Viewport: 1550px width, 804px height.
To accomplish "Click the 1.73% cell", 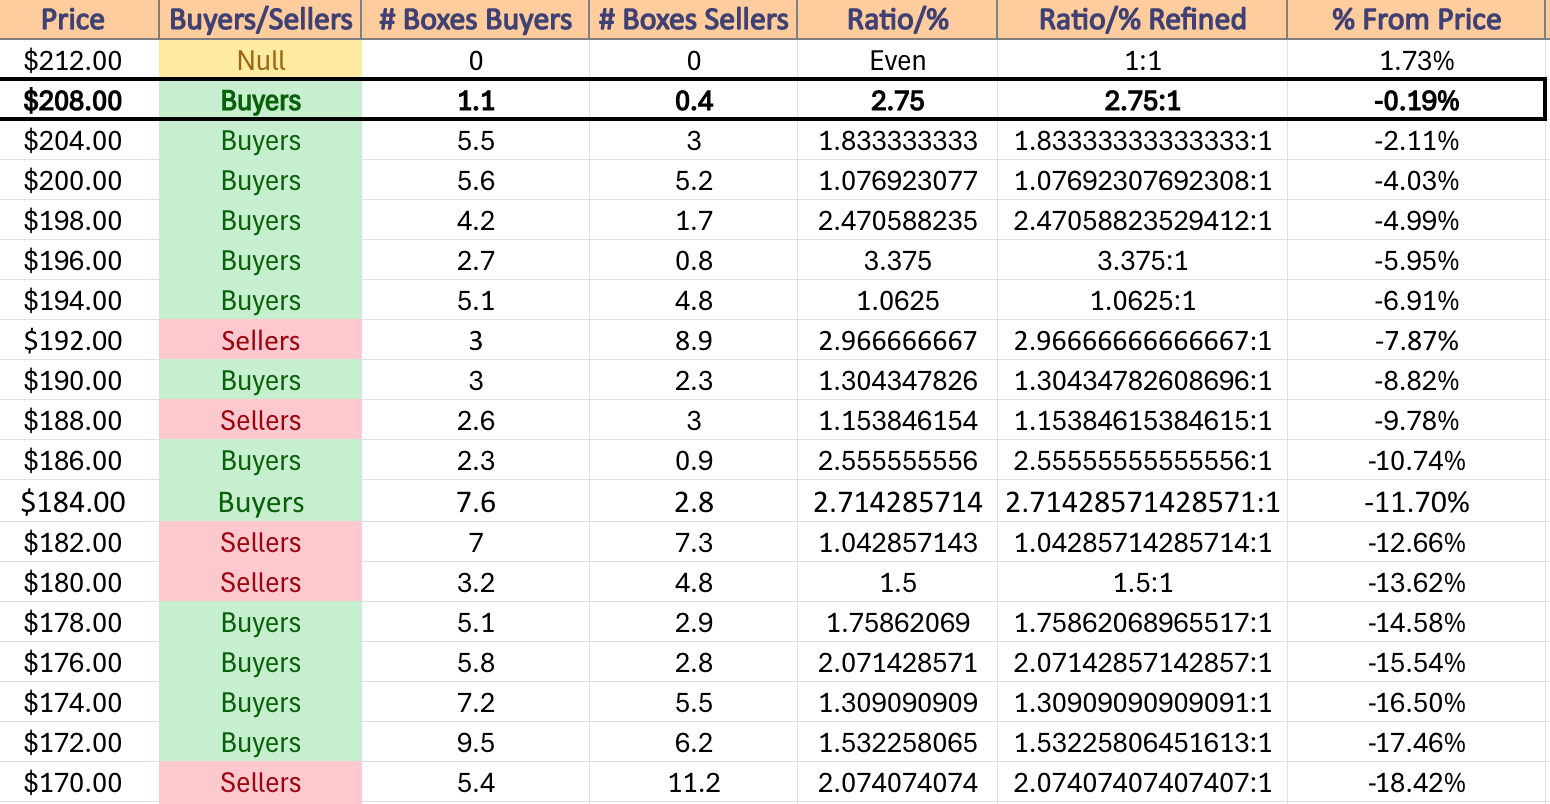I will pos(1417,60).
